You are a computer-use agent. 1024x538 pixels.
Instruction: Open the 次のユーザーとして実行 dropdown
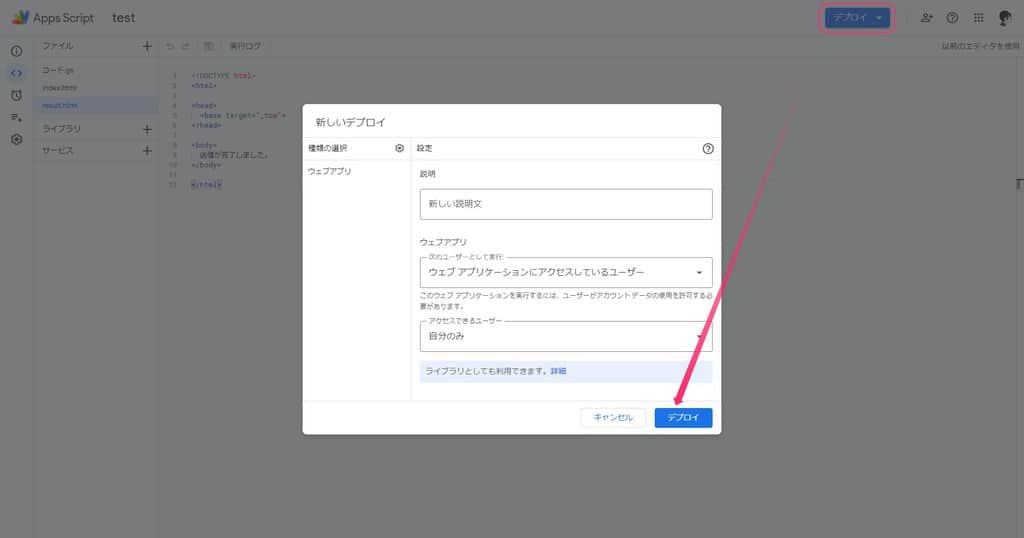(x=566, y=272)
